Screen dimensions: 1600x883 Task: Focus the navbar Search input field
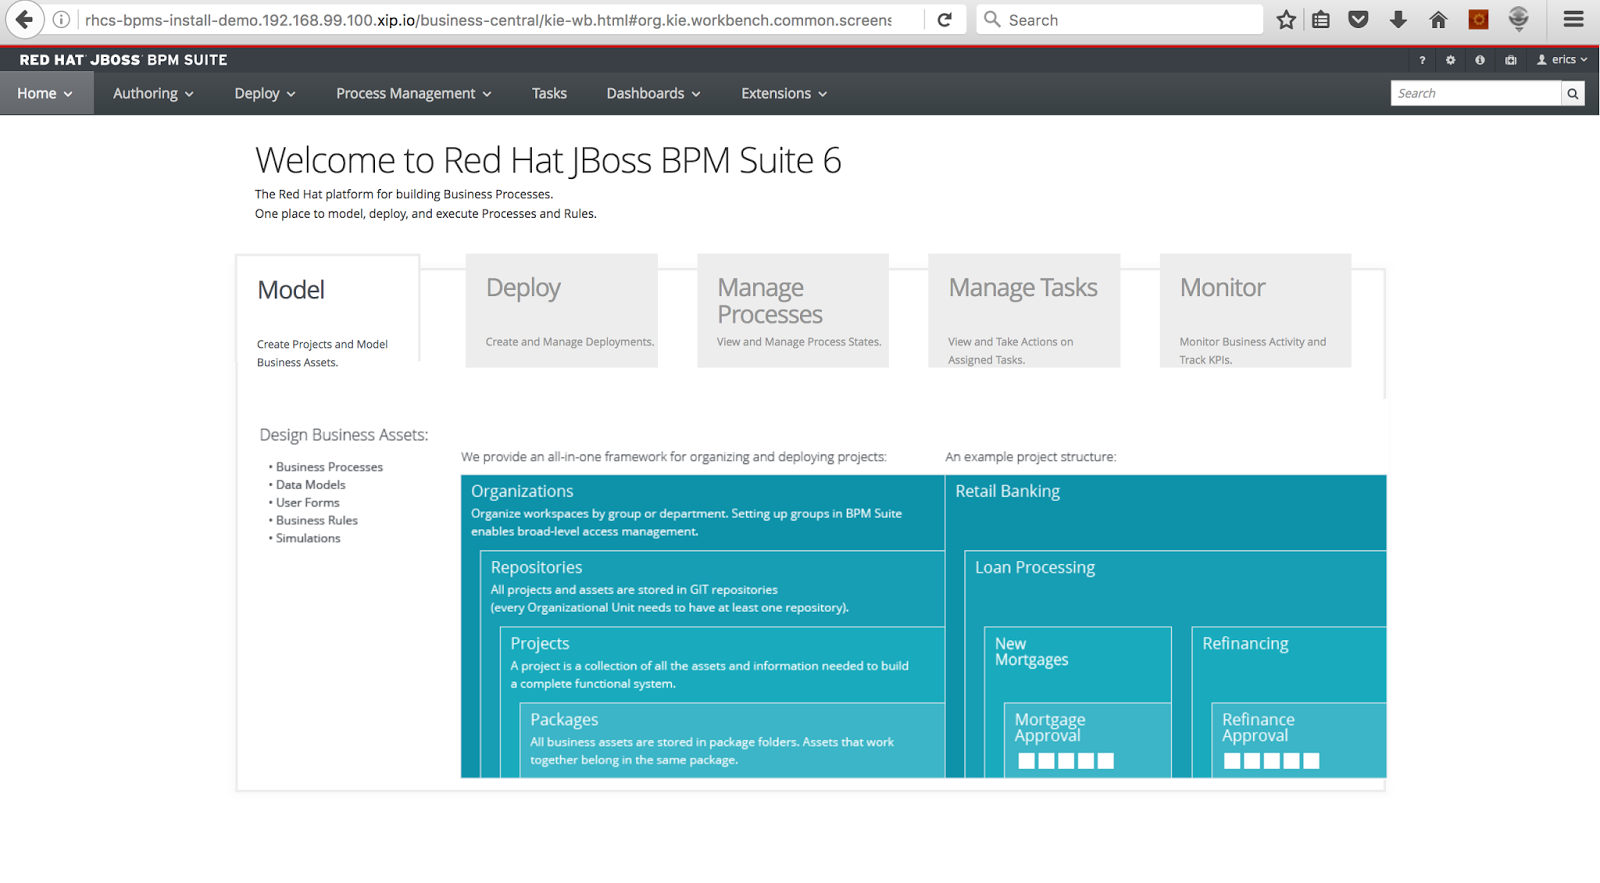(1476, 94)
